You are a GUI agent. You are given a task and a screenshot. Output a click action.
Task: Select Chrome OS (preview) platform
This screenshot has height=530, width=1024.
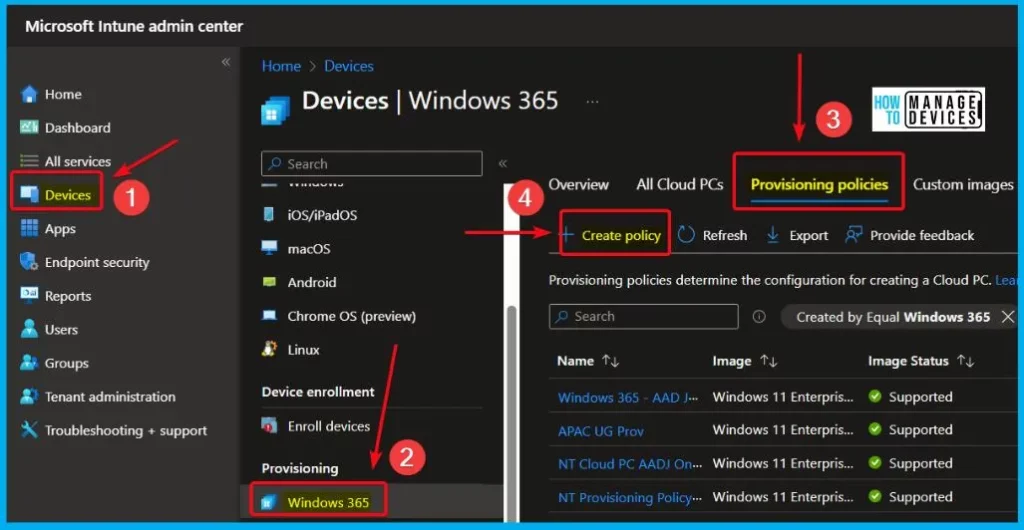tap(338, 316)
